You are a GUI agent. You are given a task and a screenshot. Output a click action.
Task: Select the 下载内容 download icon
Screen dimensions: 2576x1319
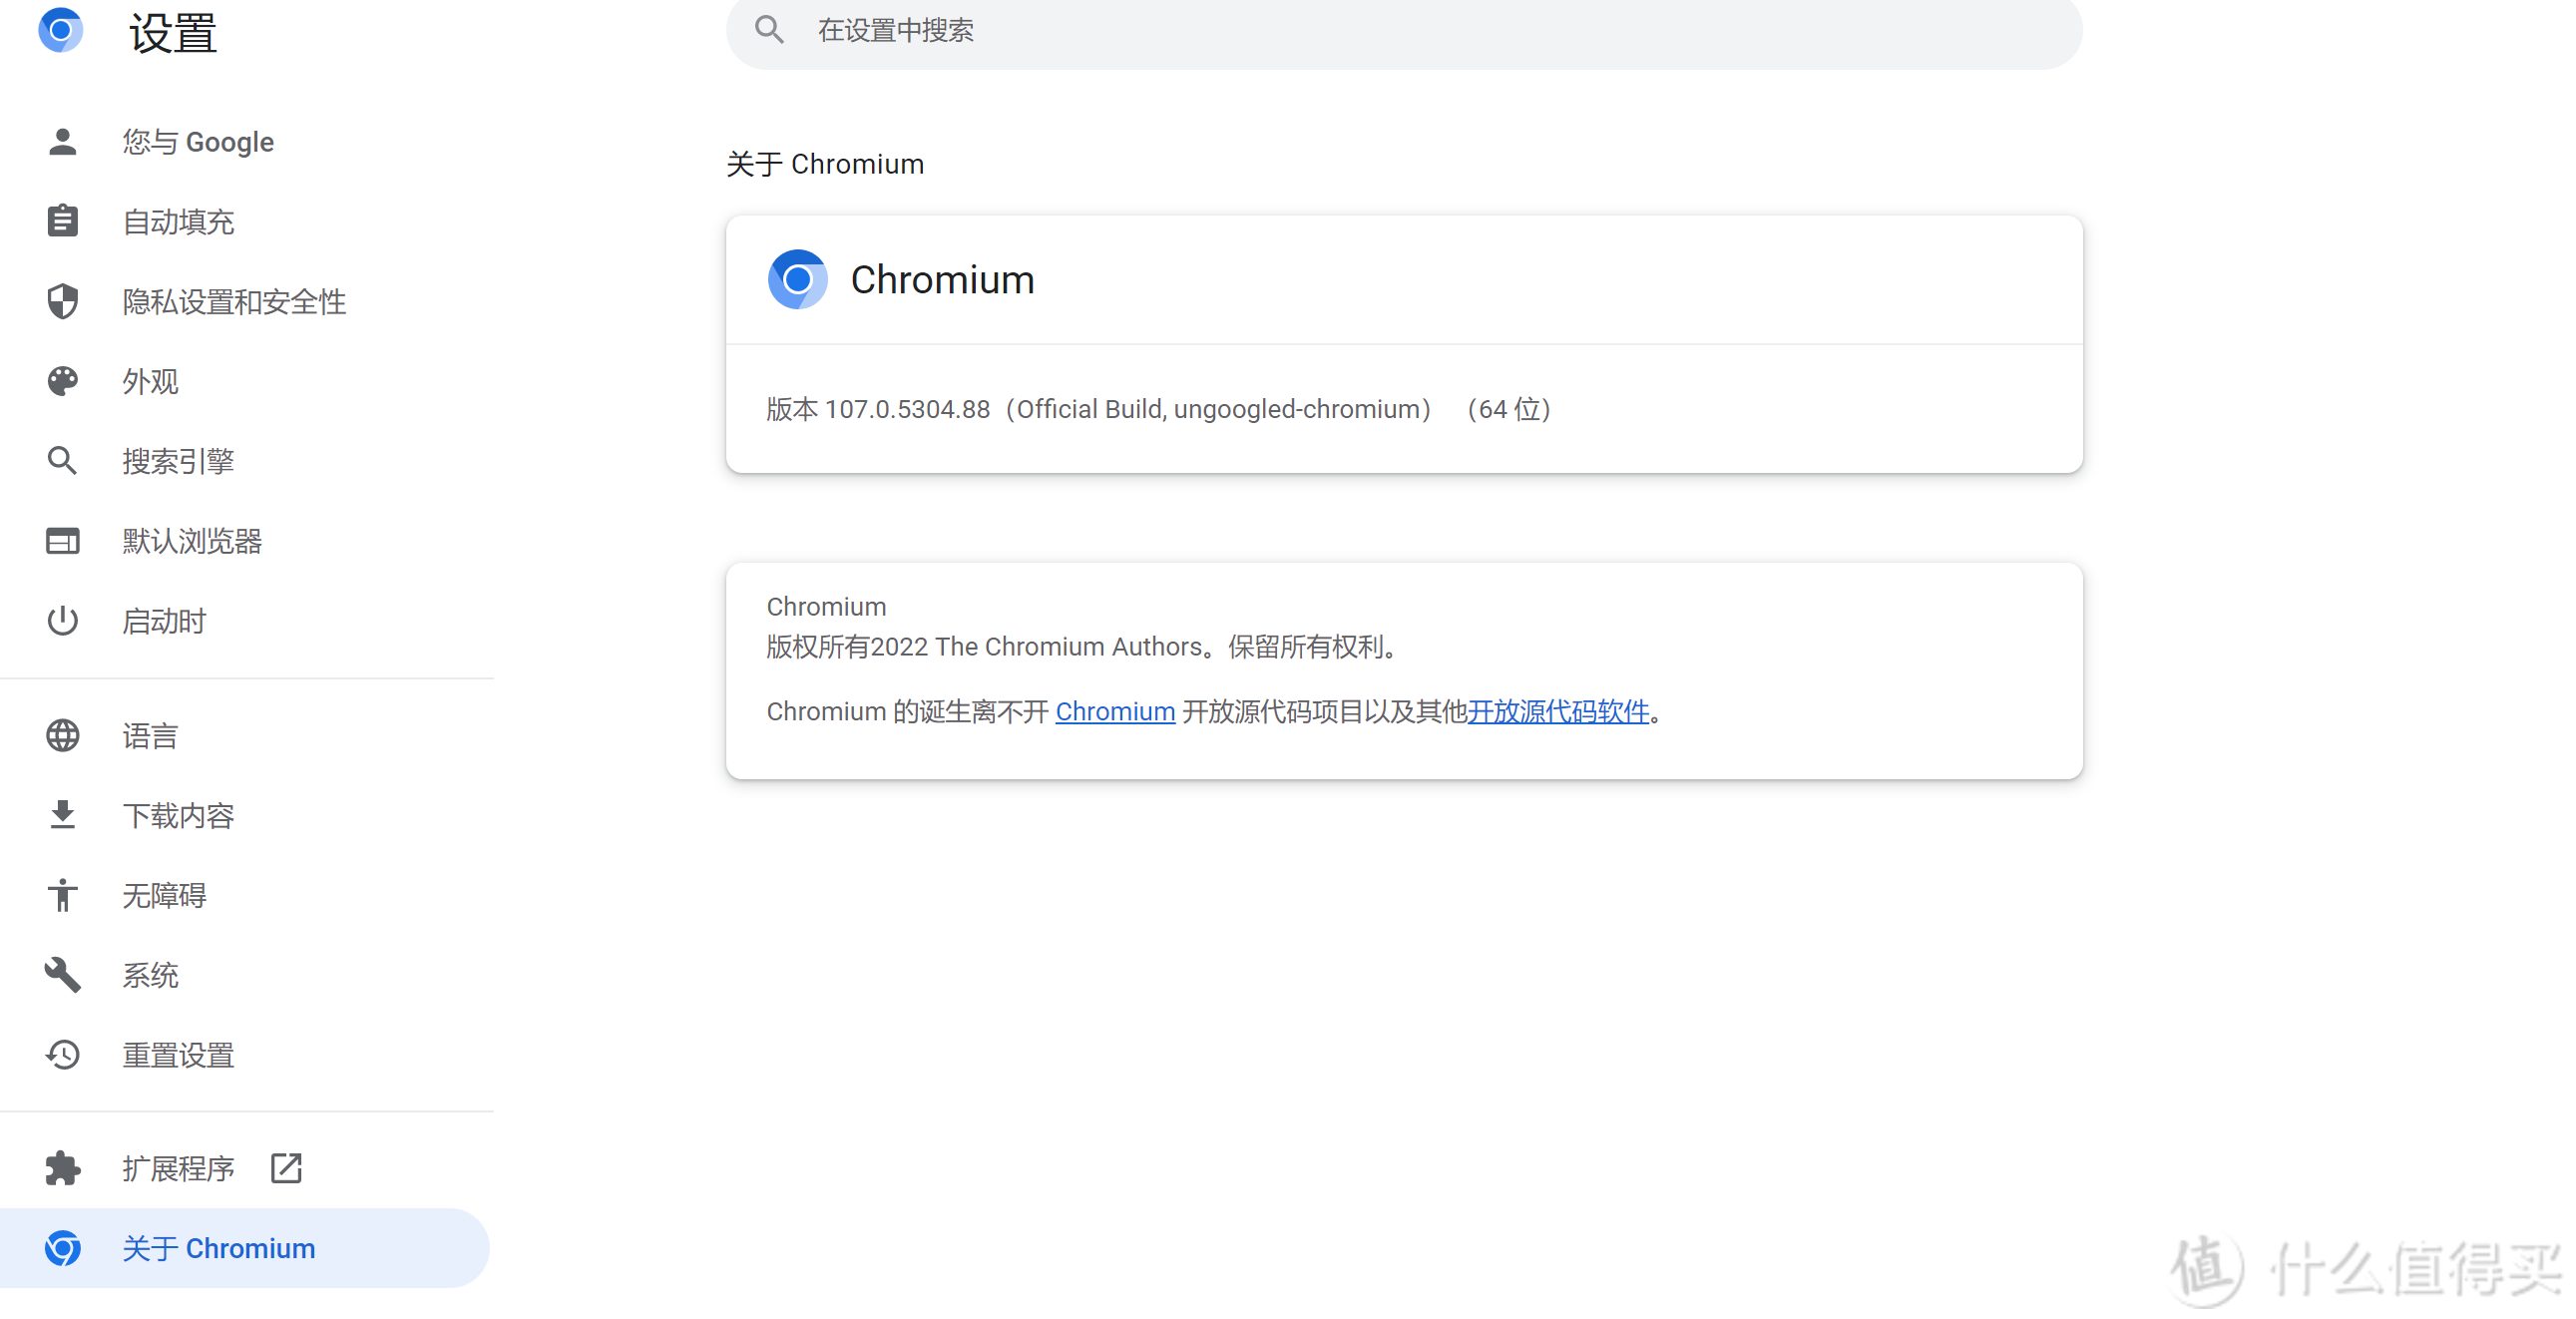(62, 815)
